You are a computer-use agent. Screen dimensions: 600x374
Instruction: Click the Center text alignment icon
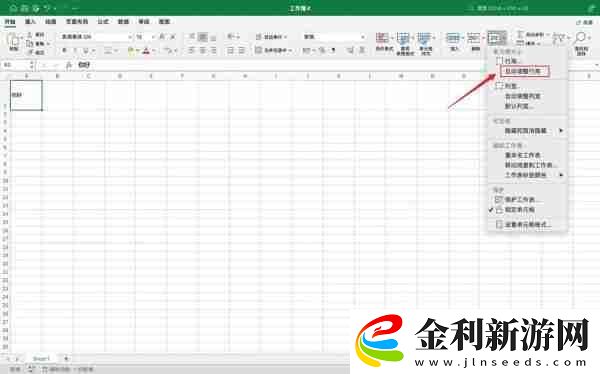pos(202,50)
